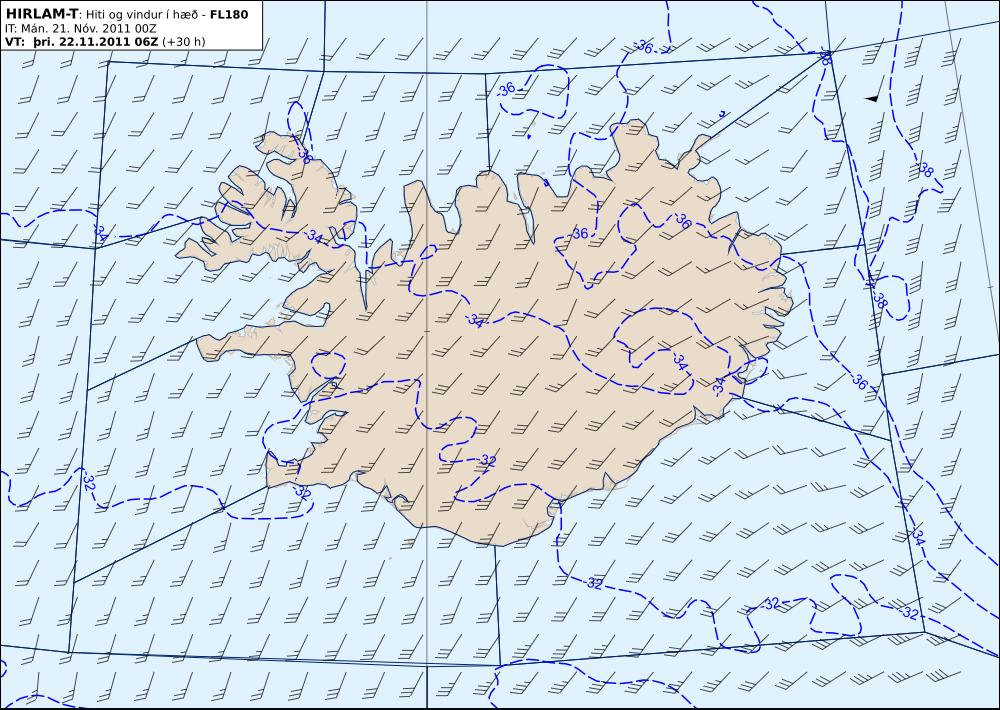Viewport: 1000px width, 710px height.
Task: Click the '(+30 h)' forecast offset
Action: tap(184, 41)
